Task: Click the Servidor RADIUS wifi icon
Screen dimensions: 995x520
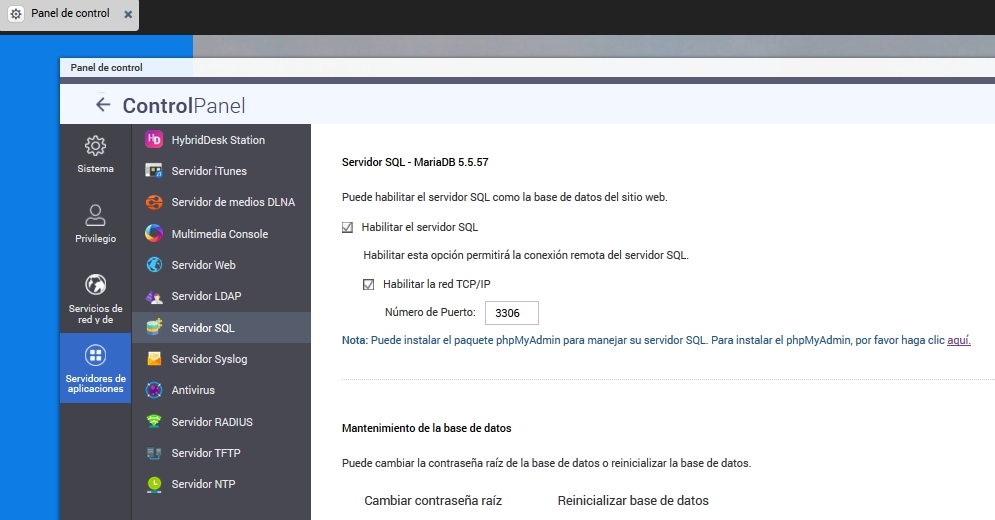Action: (154, 422)
